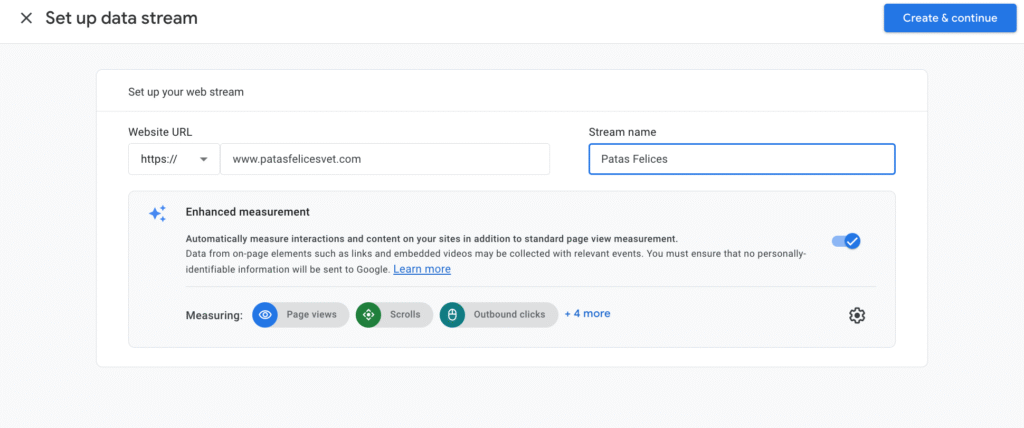The width and height of the screenshot is (1024, 428).
Task: Click the Measuring: label
Action: click(214, 315)
